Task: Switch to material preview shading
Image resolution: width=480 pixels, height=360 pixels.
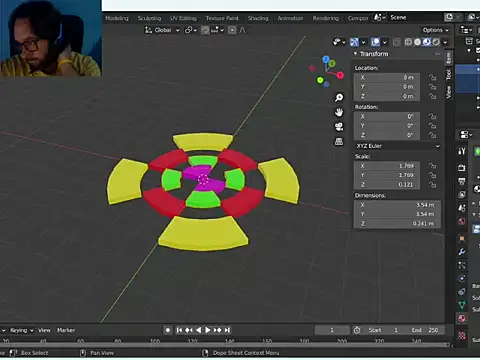Action: pyautogui.click(x=427, y=42)
